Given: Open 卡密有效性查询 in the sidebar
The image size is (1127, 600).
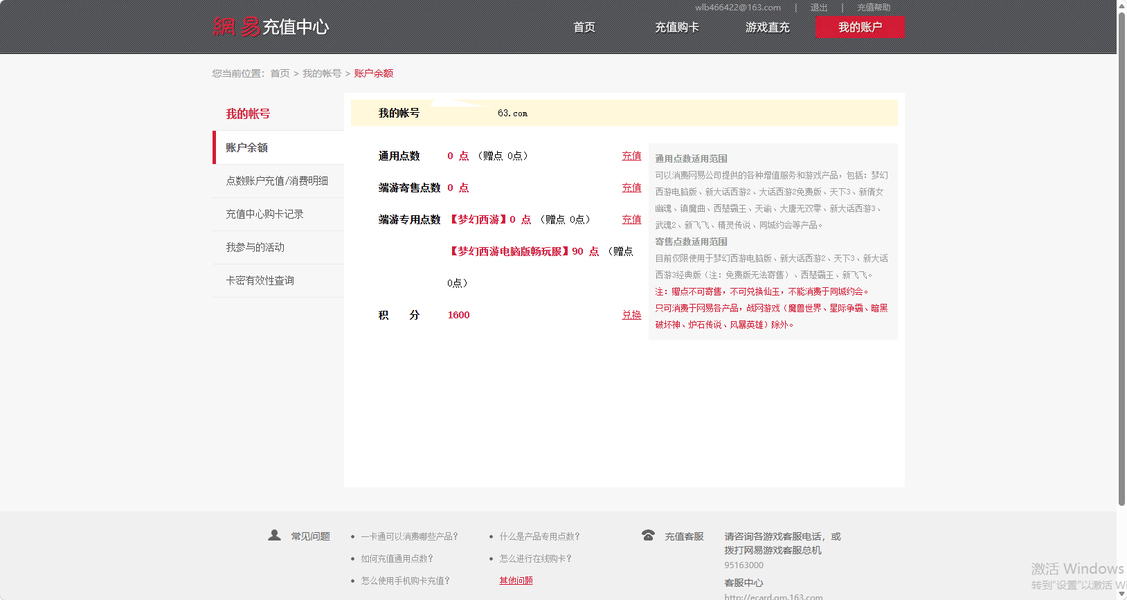Looking at the screenshot, I should [x=278, y=280].
